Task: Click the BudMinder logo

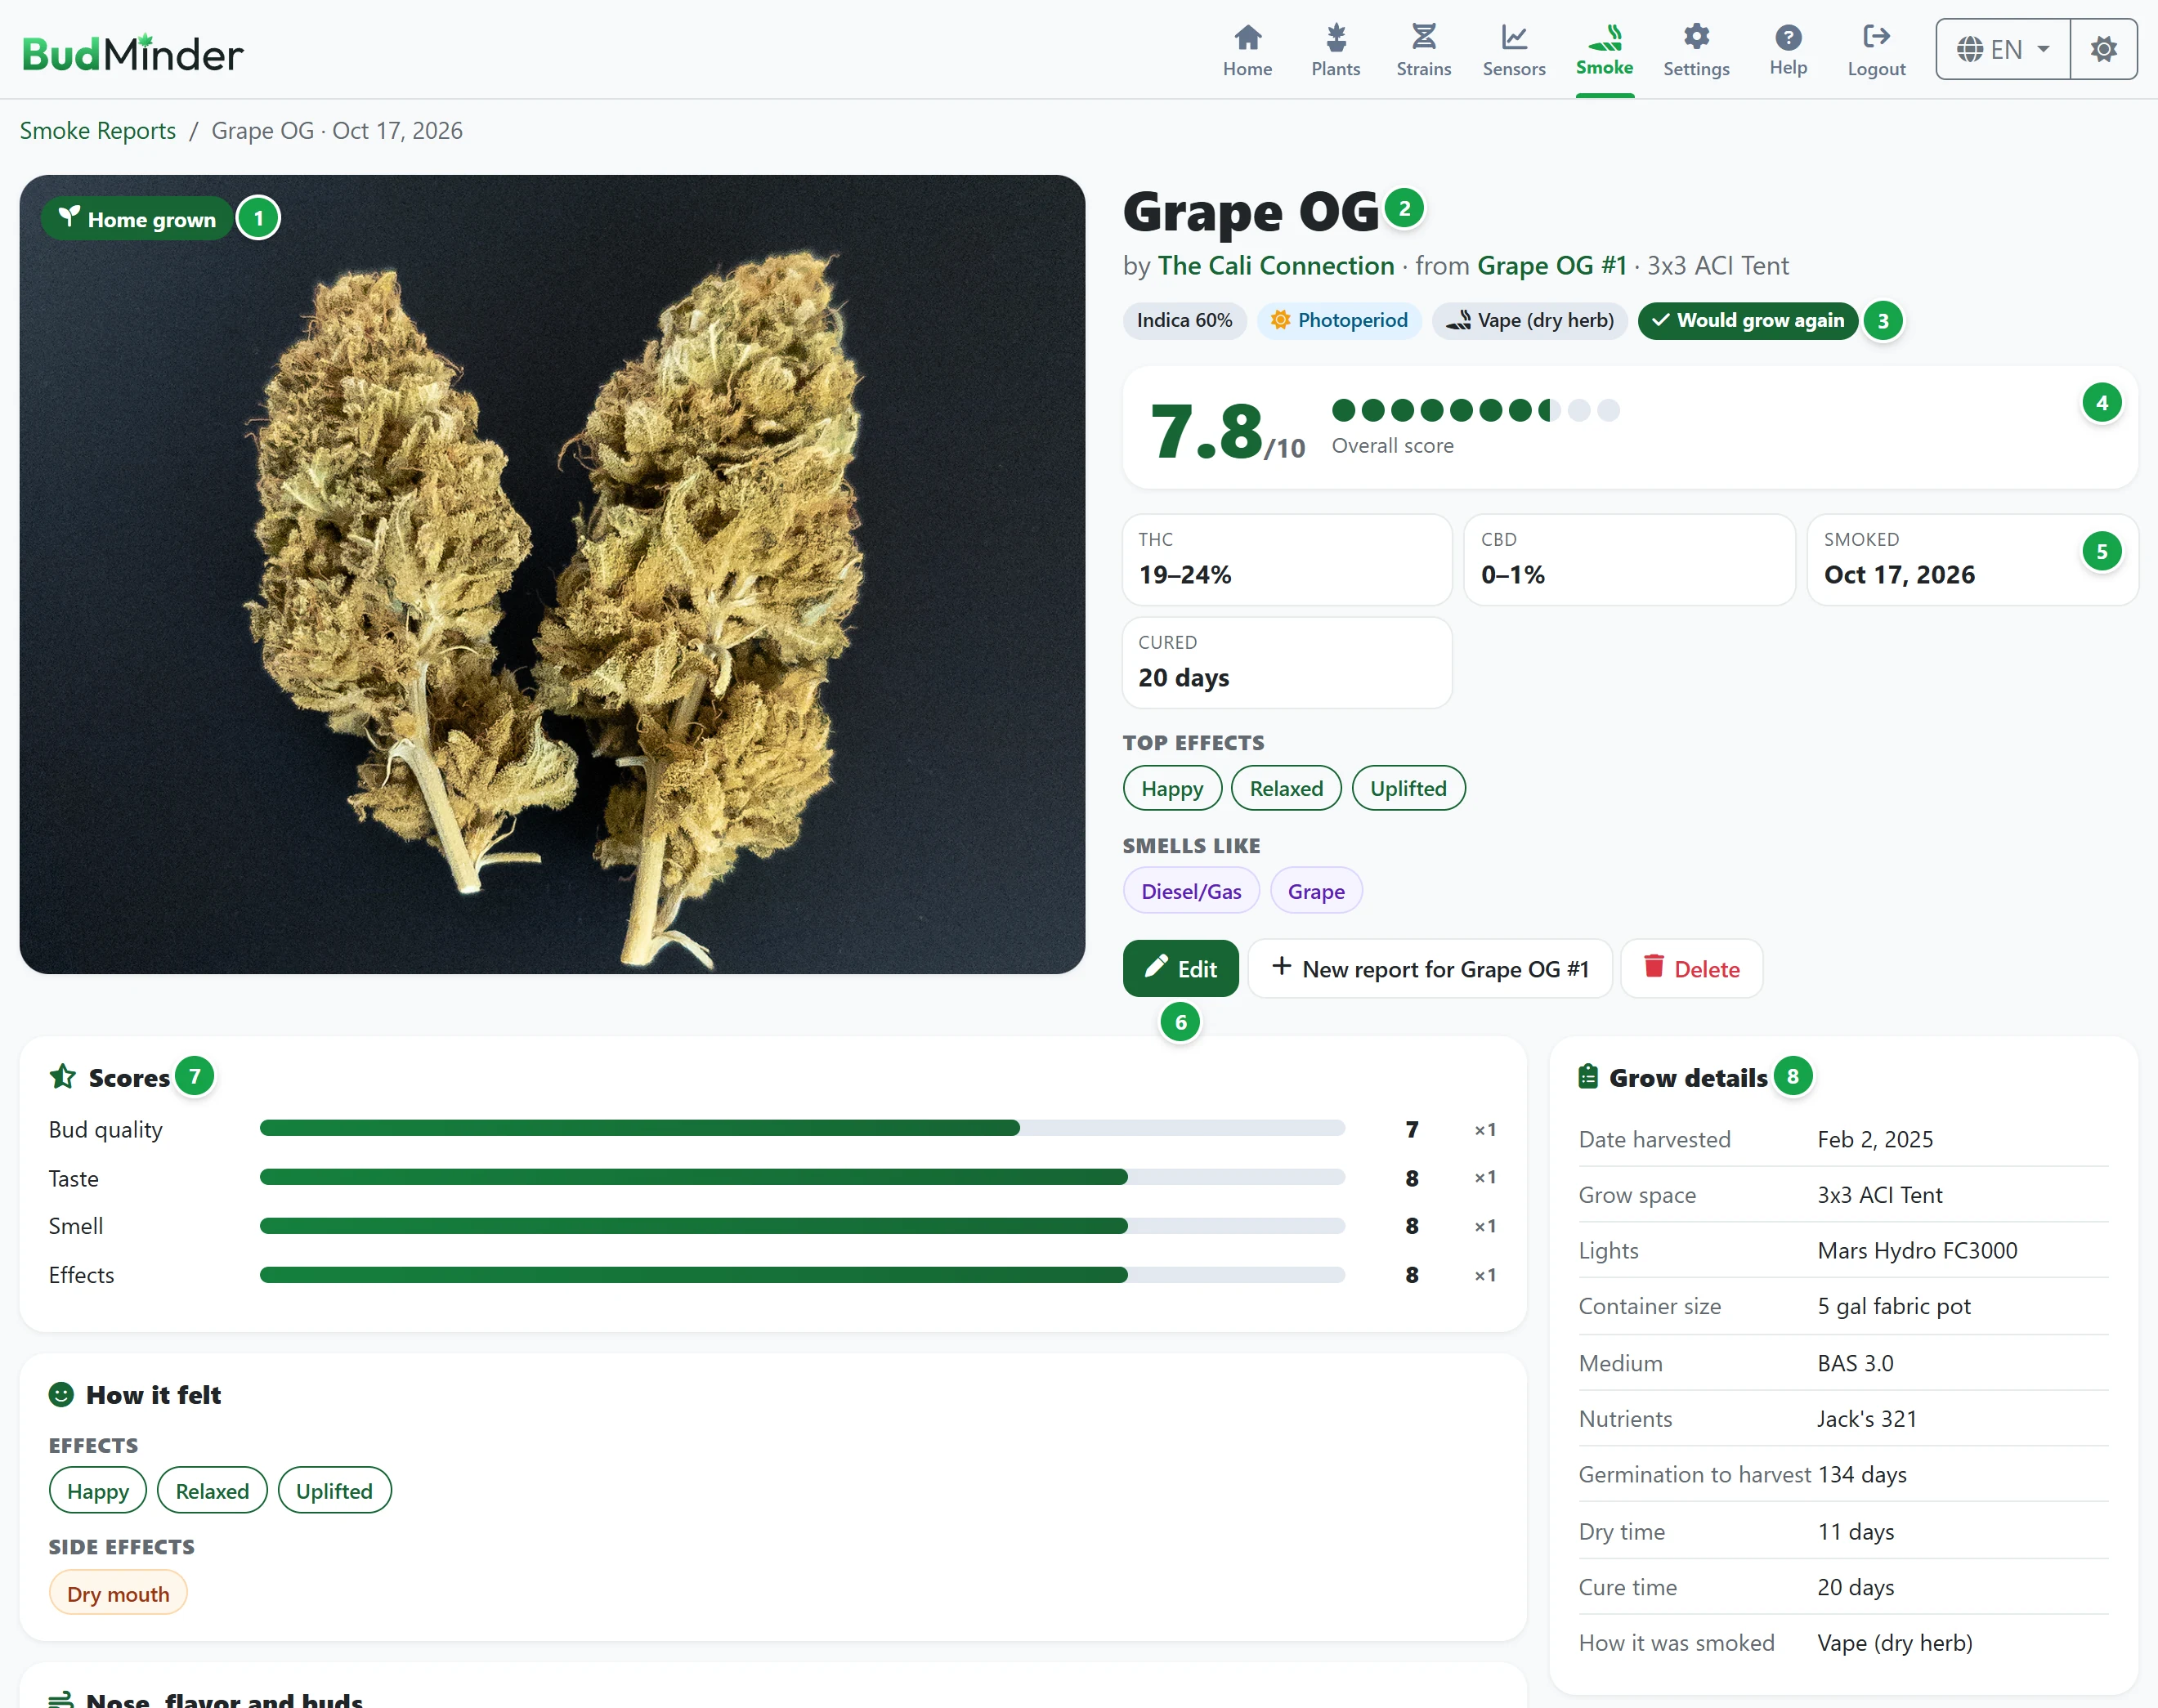Action: [x=132, y=54]
